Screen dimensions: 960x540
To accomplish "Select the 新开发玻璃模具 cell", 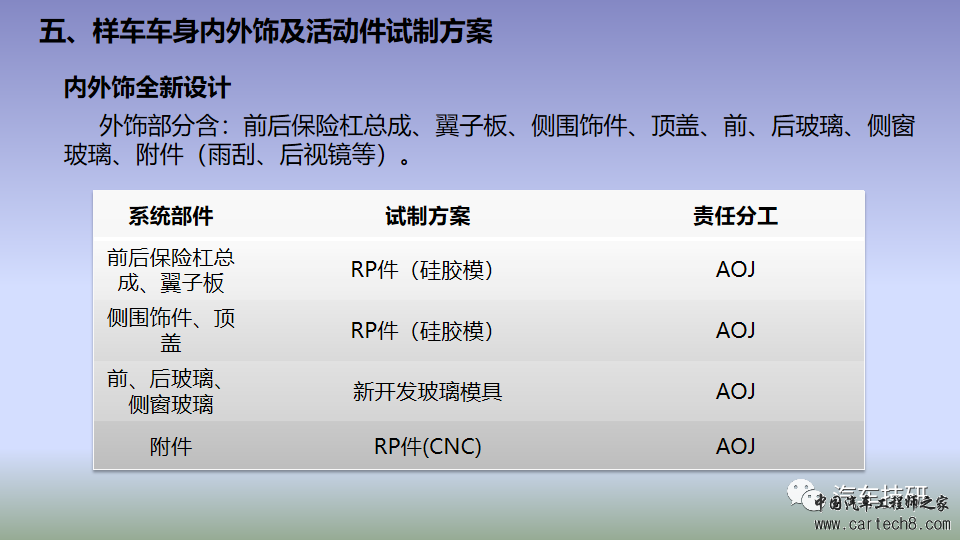I will tap(427, 391).
